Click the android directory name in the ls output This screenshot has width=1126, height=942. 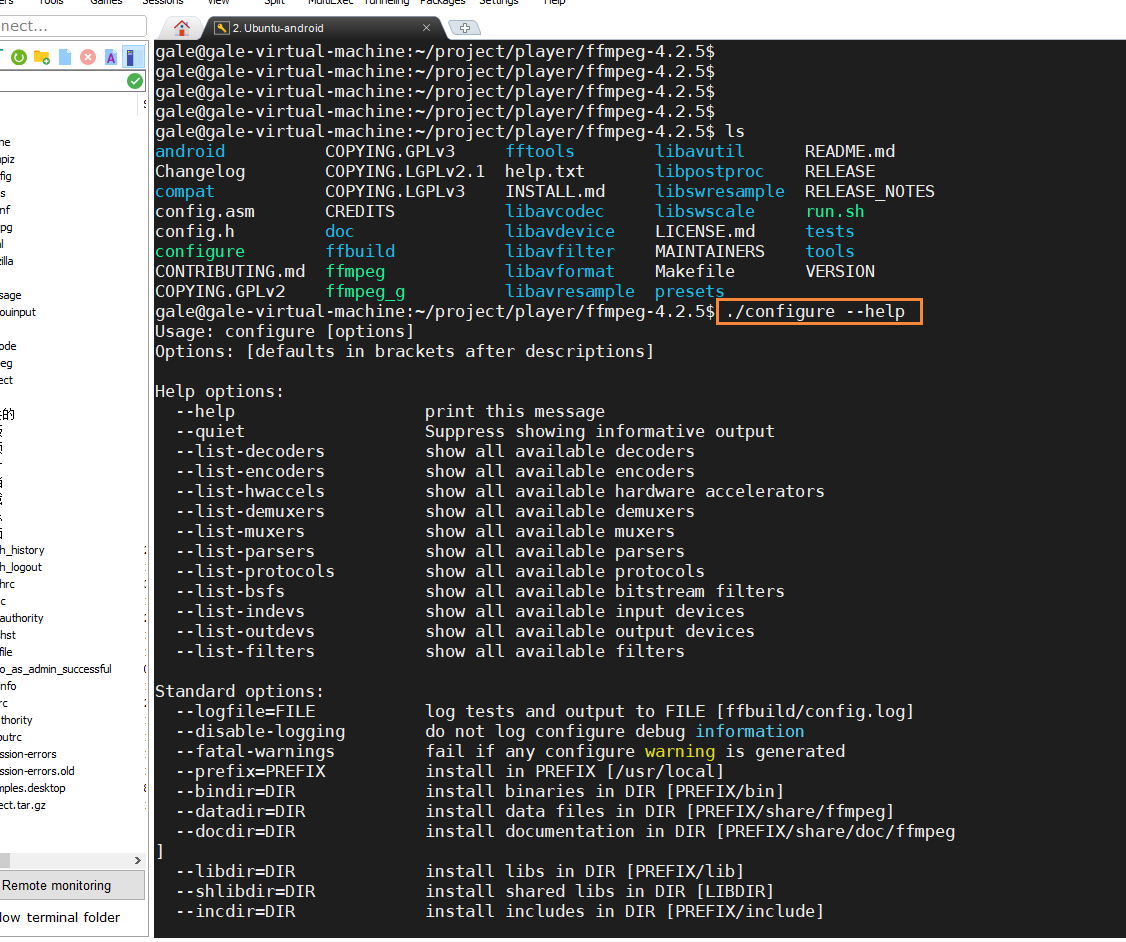(x=190, y=151)
